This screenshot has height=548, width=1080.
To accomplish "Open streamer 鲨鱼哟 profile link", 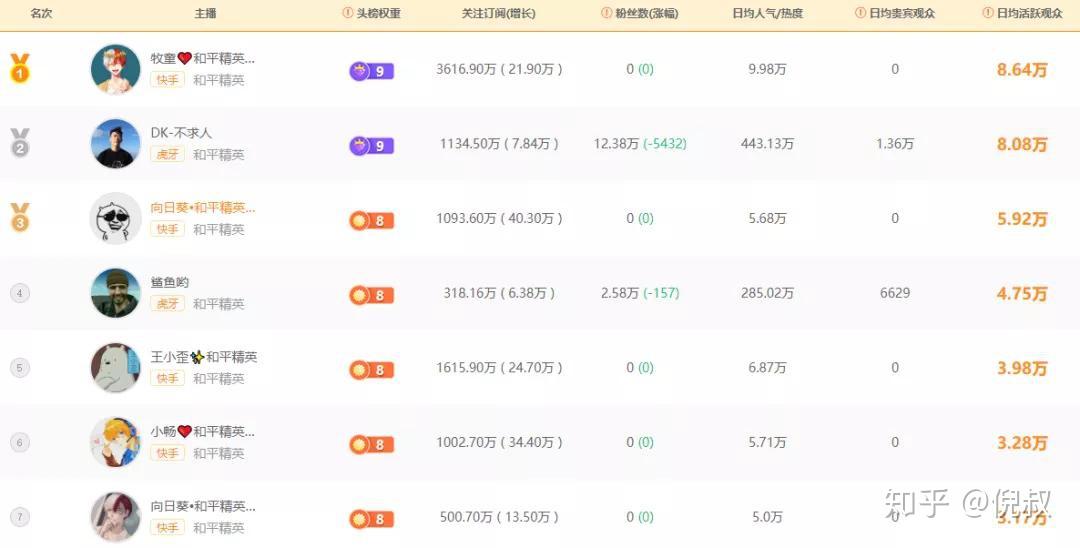I will click(169, 282).
